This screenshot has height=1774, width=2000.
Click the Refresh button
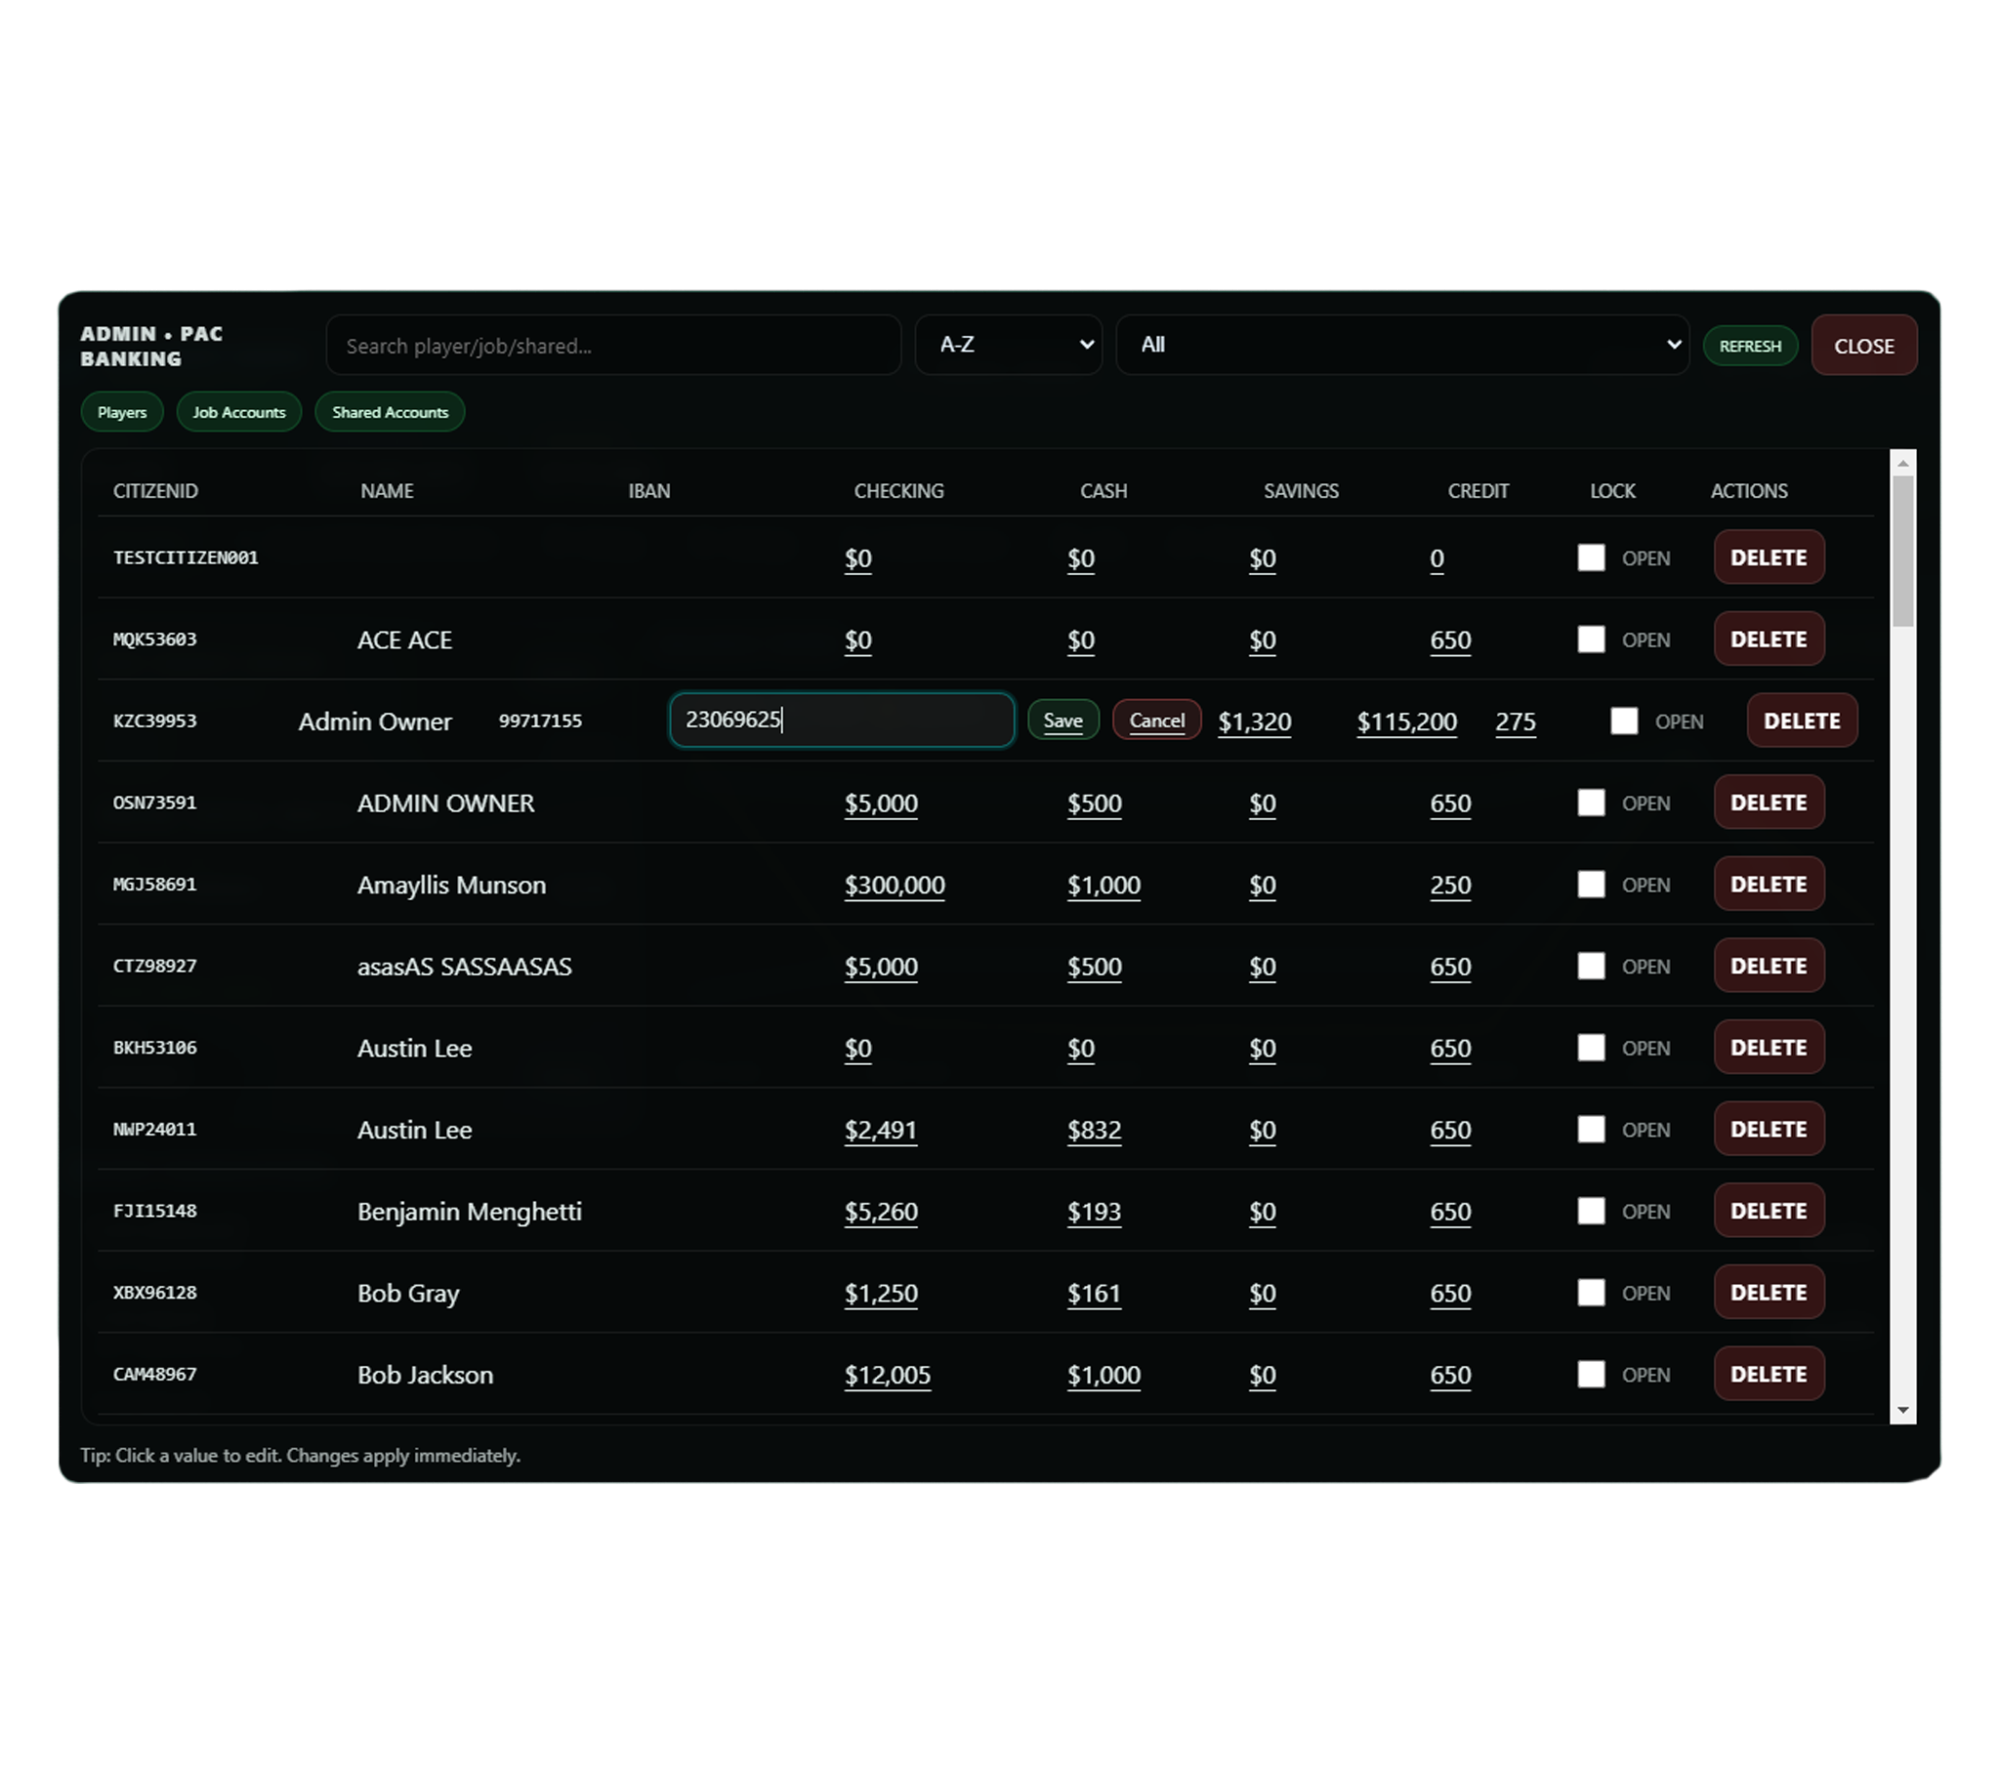pos(1749,346)
